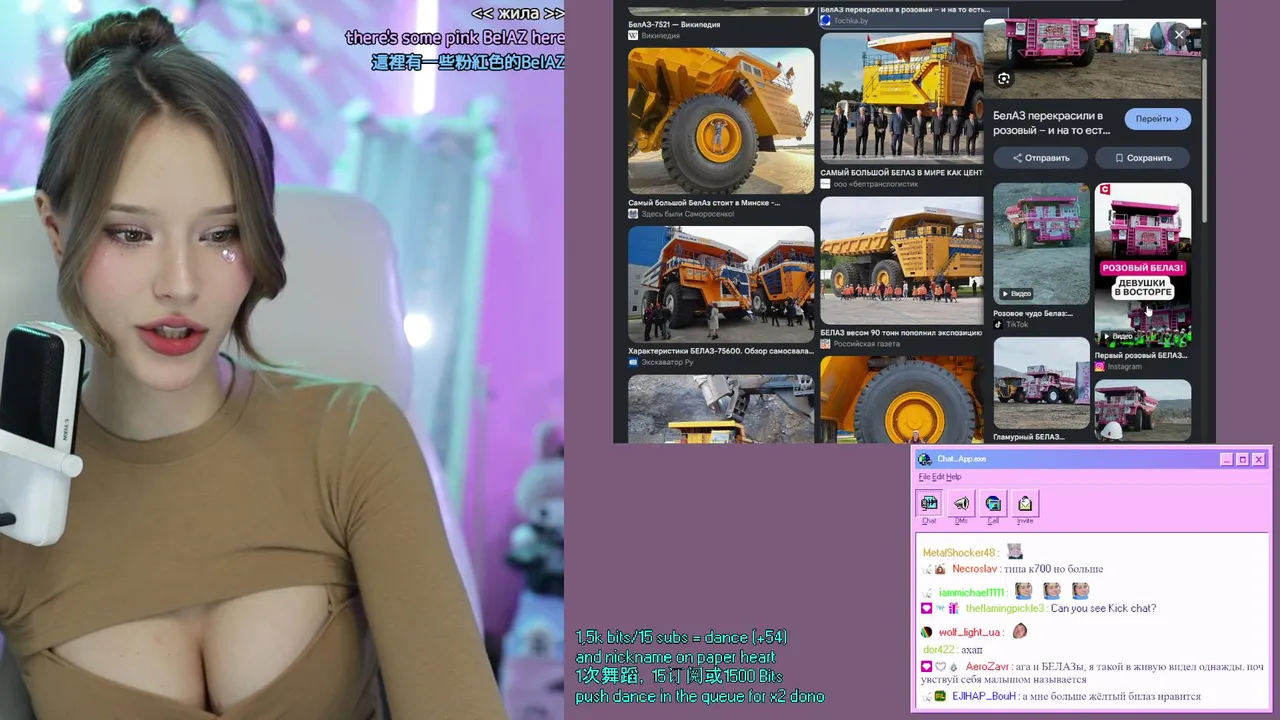Click 'БелАЗ-7521 — Википедия' result title
Viewport: 1280px width, 720px height.
[674, 24]
